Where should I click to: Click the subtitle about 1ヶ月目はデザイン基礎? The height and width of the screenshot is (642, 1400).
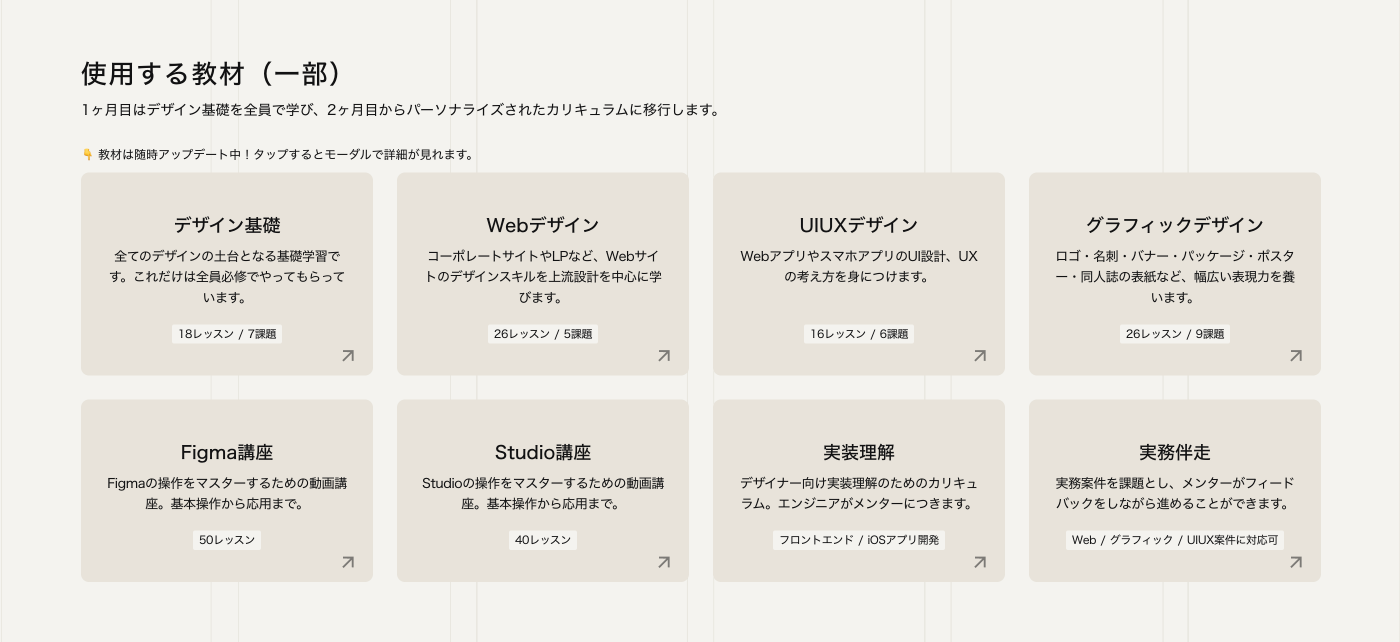pyautogui.click(x=401, y=110)
